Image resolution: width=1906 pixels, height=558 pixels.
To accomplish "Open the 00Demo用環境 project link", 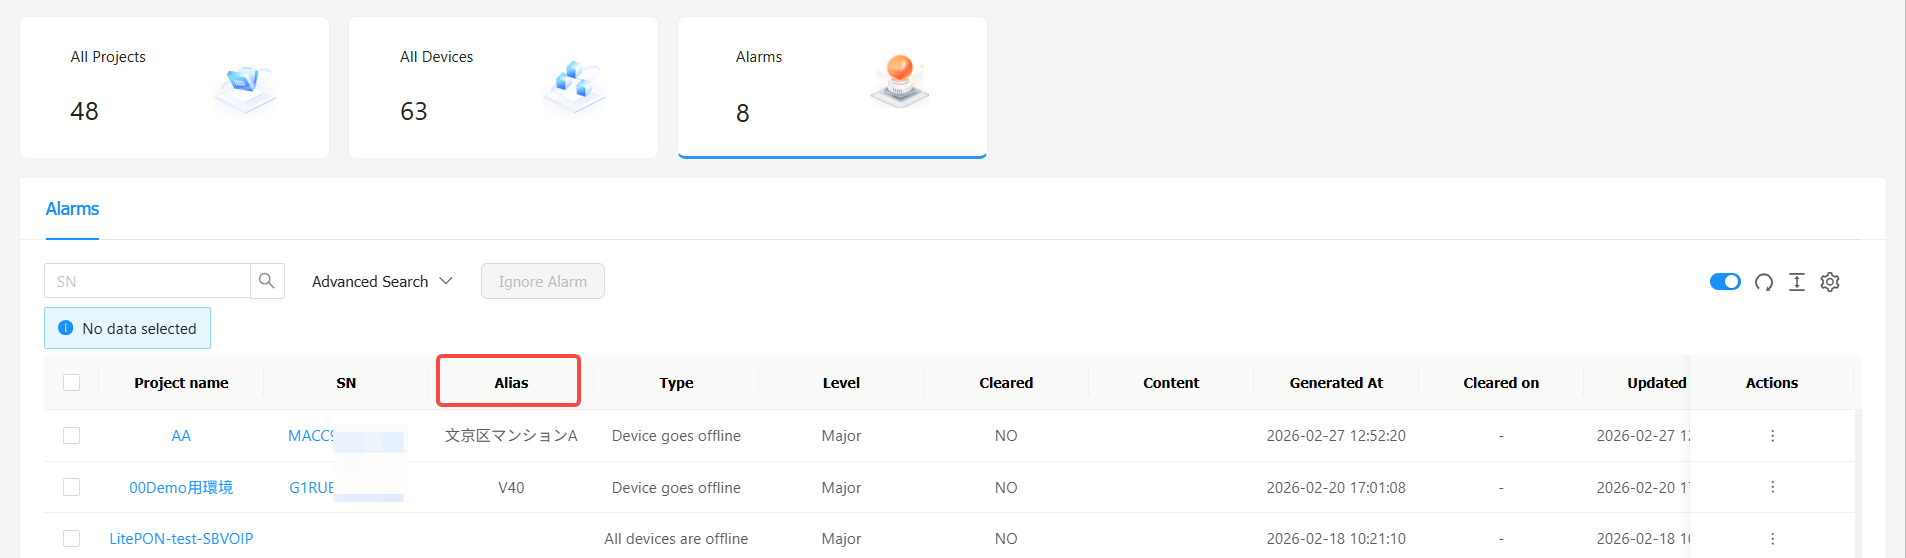I will pos(181,488).
